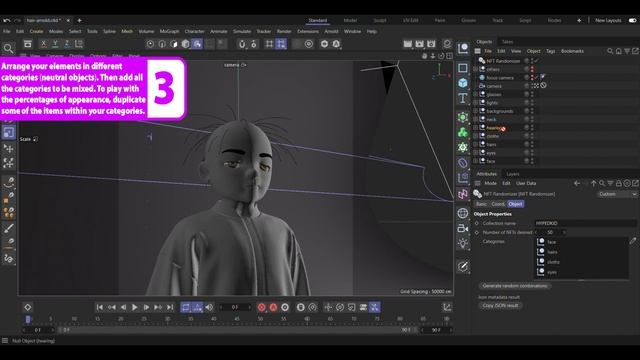Add Camera object icon
The width and height of the screenshot is (640, 360).
(x=463, y=228)
